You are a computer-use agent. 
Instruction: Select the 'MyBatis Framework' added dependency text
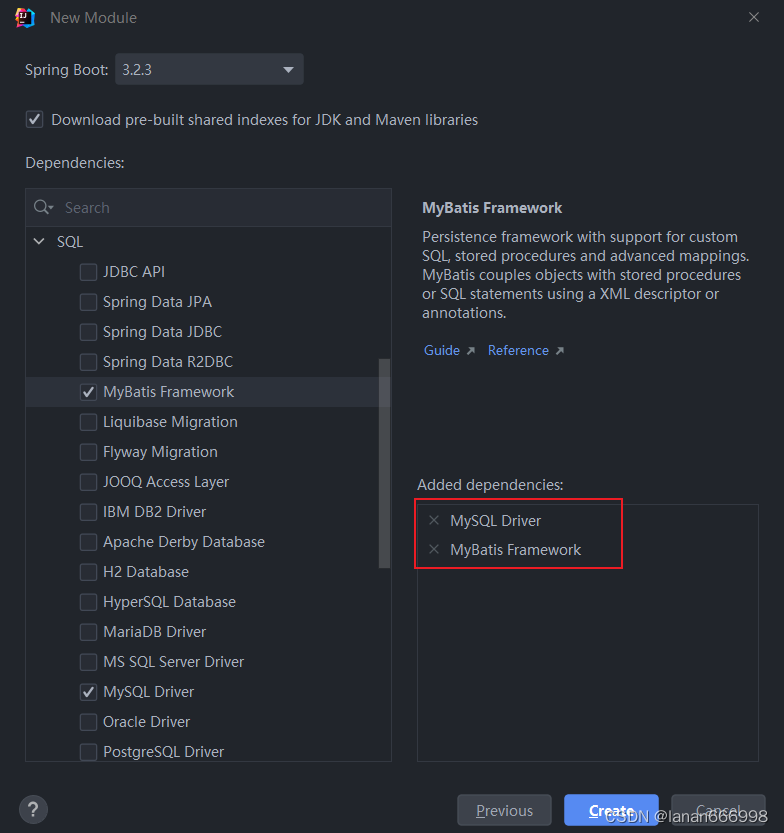[x=515, y=549]
